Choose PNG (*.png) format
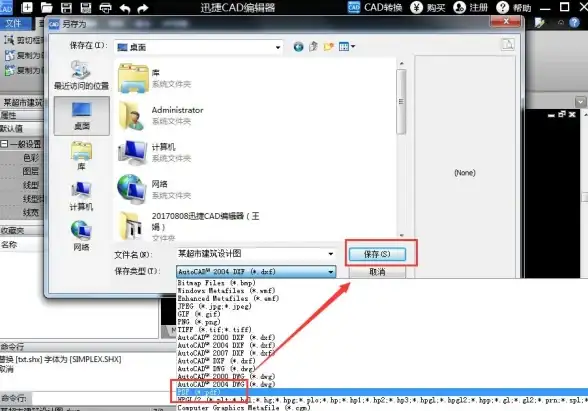This screenshot has height=411, width=588. pos(199,322)
